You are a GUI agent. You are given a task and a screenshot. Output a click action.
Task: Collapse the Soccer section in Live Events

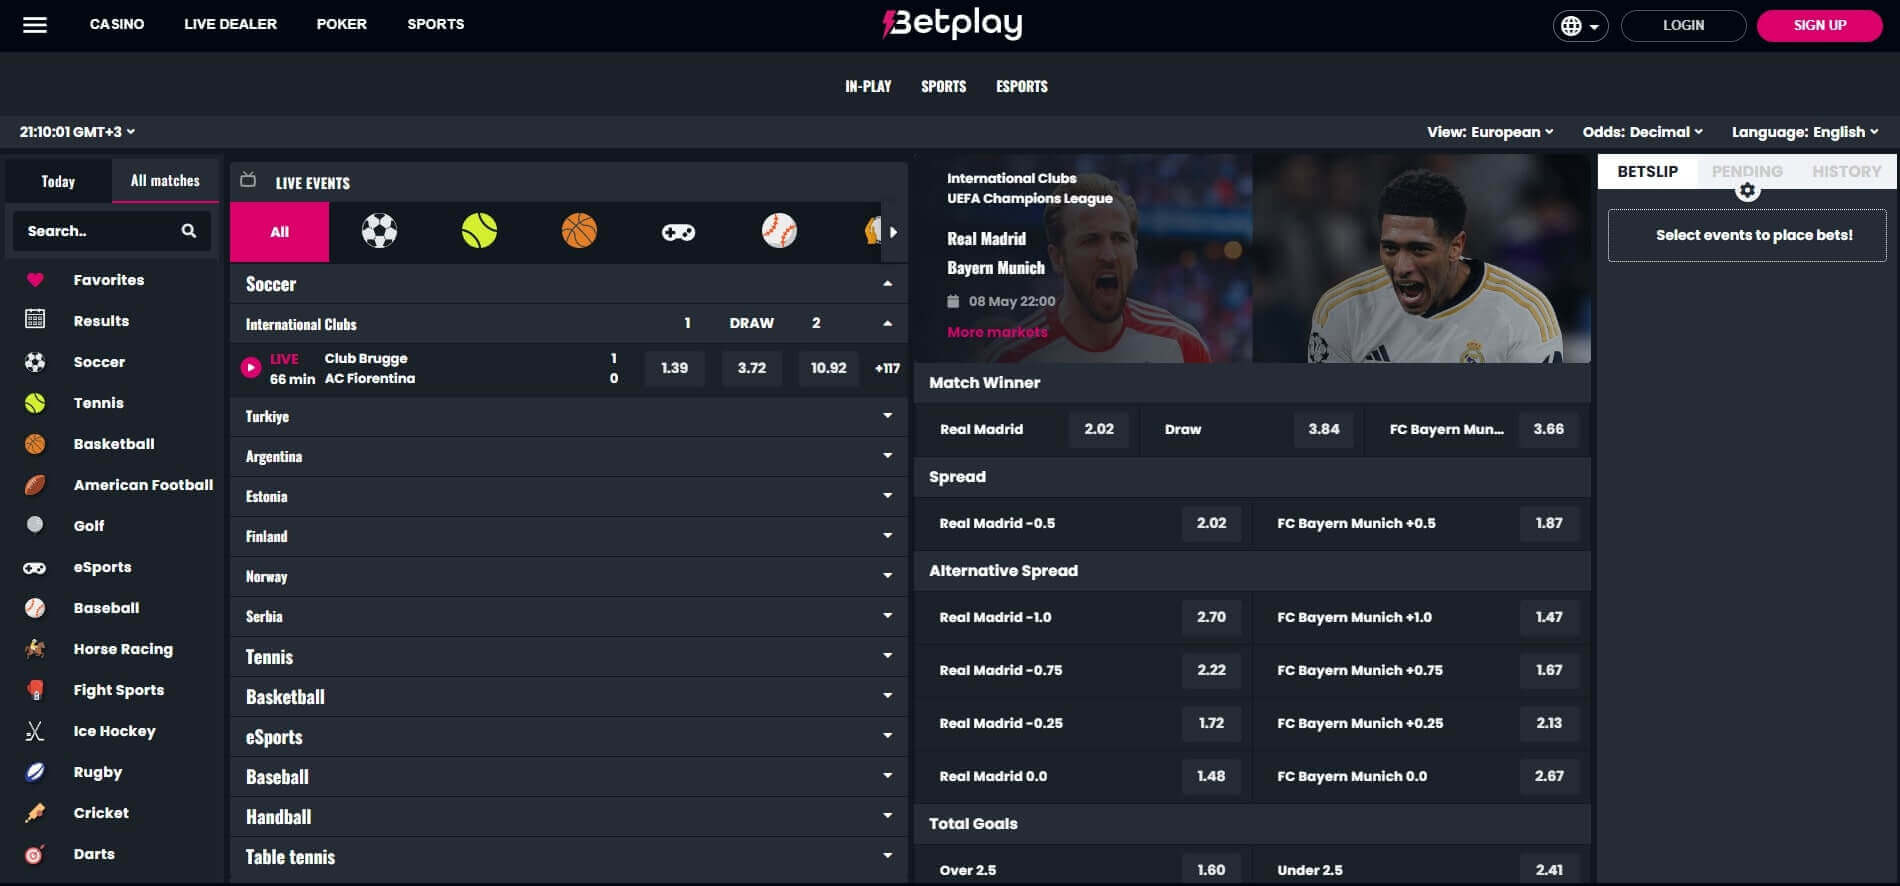point(886,284)
